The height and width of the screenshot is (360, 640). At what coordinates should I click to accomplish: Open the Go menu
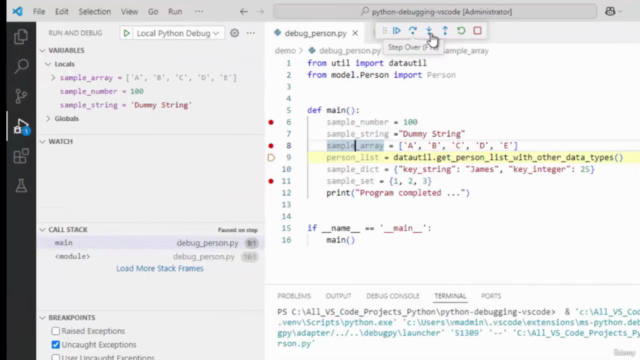(x=153, y=11)
